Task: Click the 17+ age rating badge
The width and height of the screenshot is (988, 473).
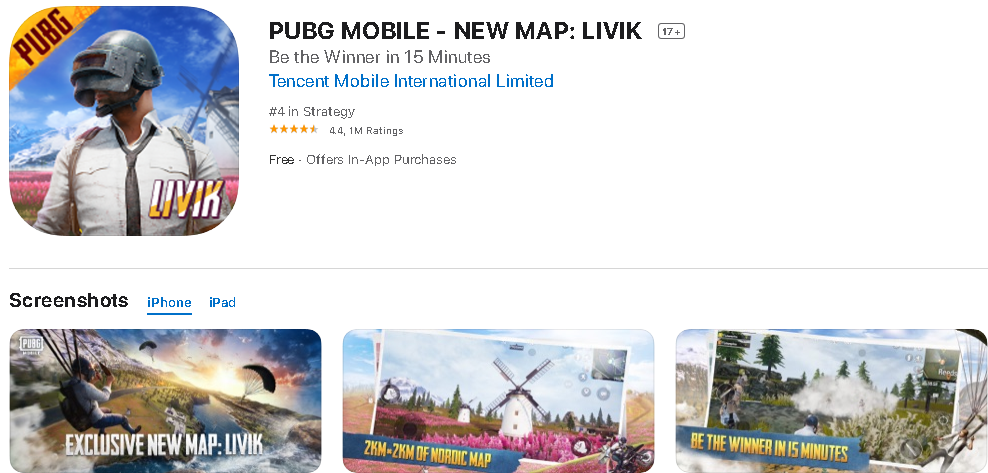Action: (x=671, y=31)
